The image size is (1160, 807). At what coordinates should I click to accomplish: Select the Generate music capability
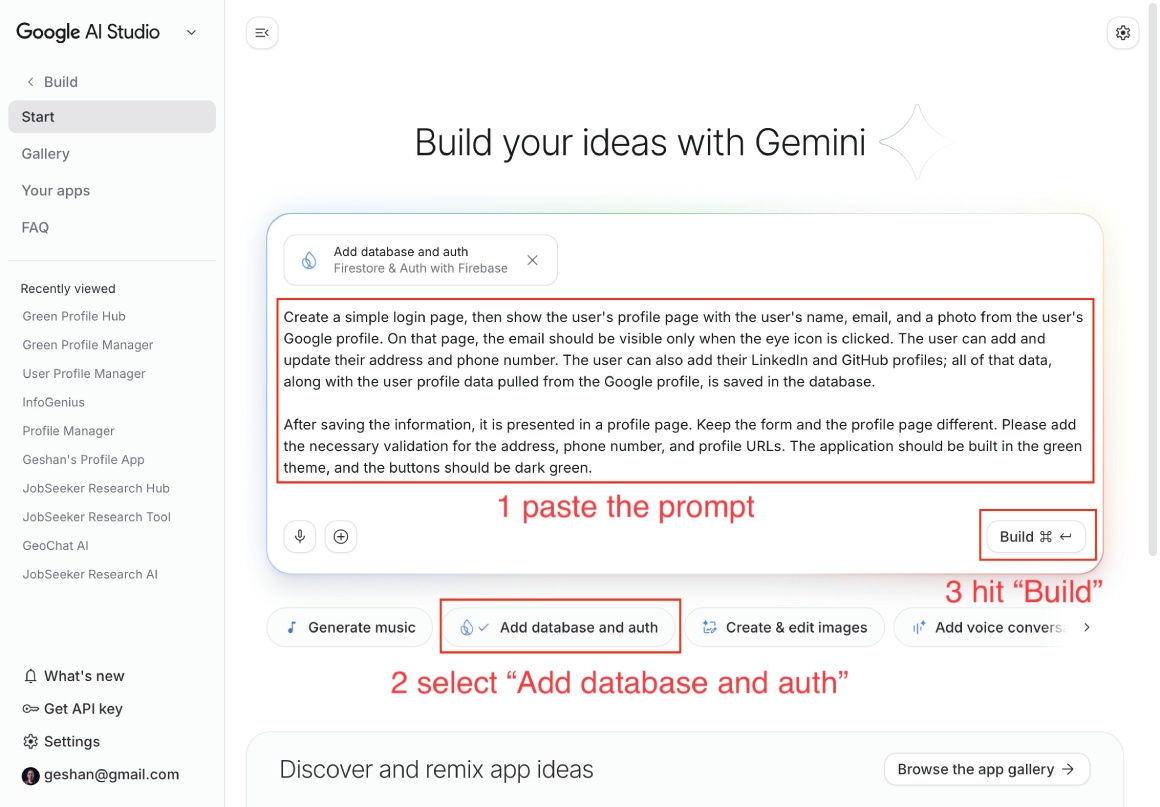(349, 627)
